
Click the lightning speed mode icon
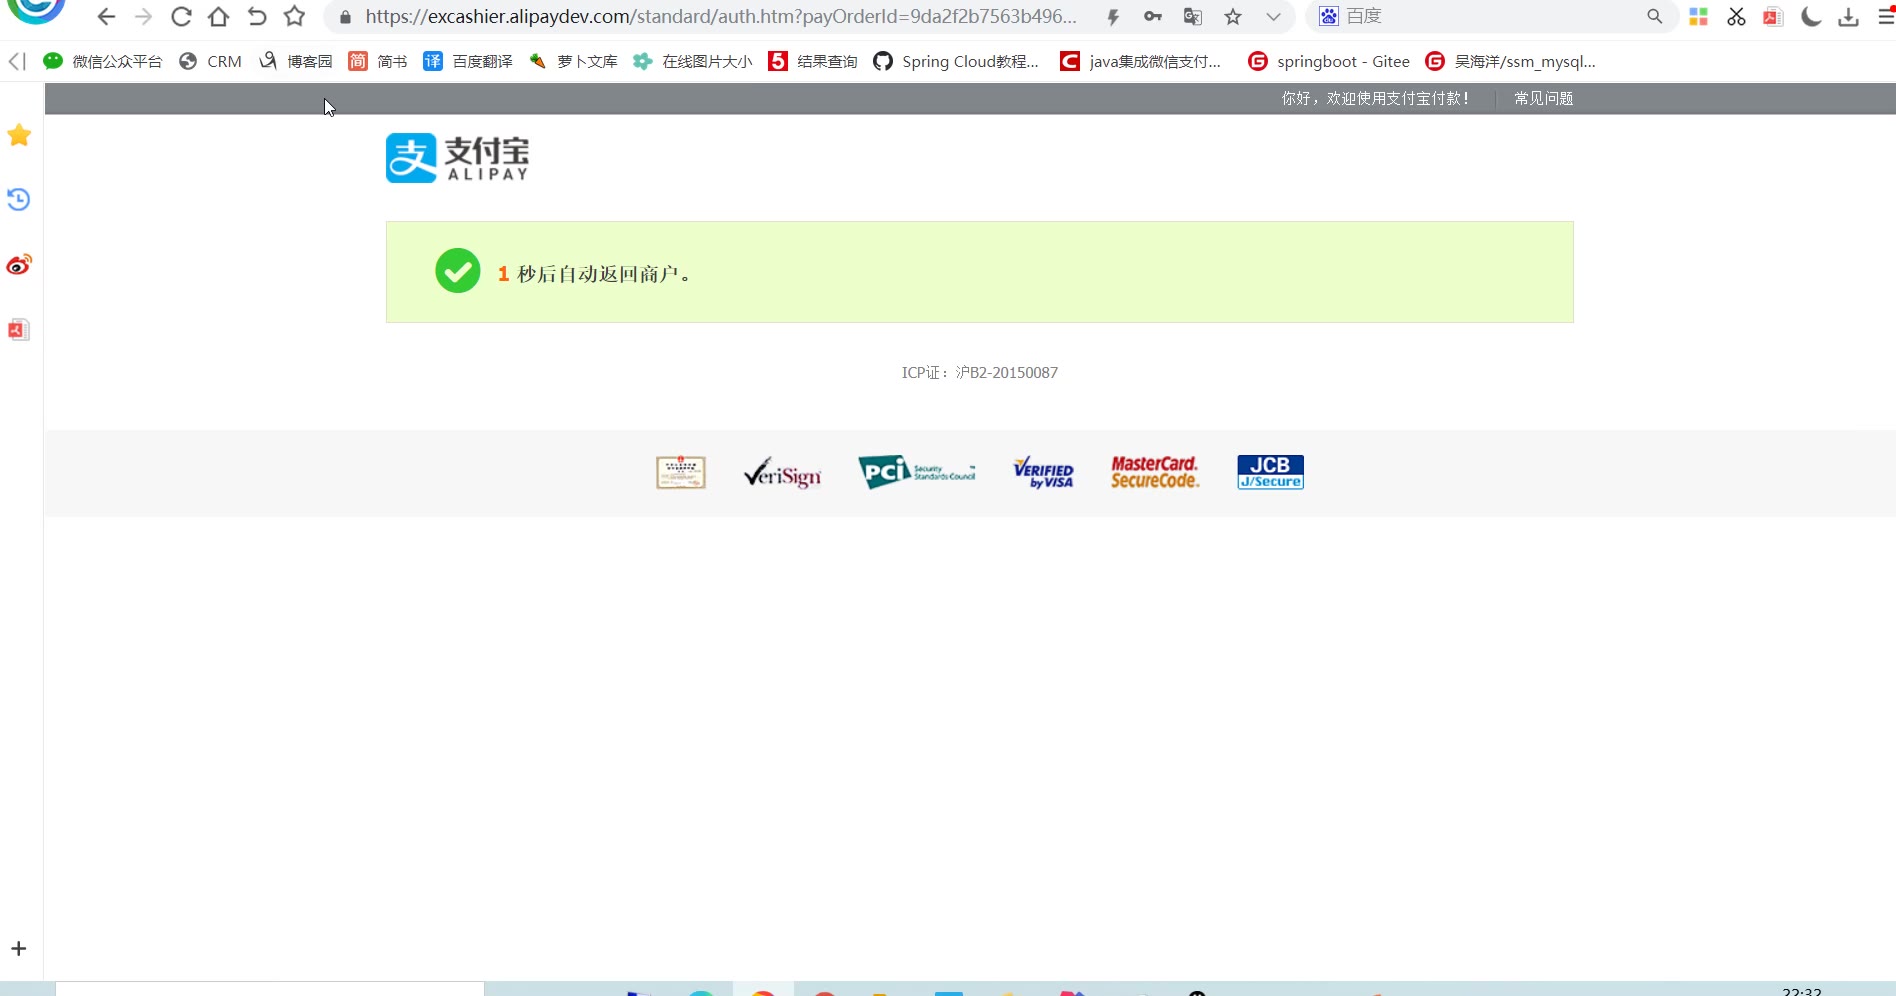point(1113,17)
